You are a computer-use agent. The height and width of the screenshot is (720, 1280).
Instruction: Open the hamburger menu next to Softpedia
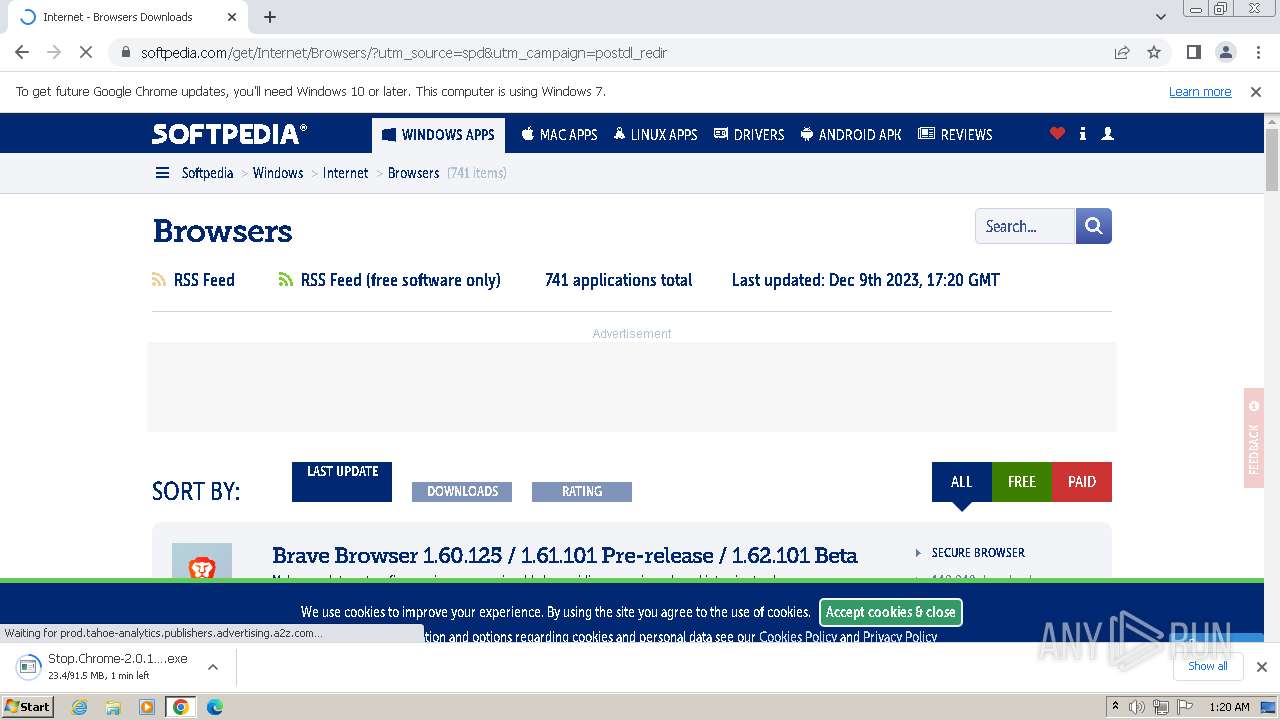click(x=162, y=173)
